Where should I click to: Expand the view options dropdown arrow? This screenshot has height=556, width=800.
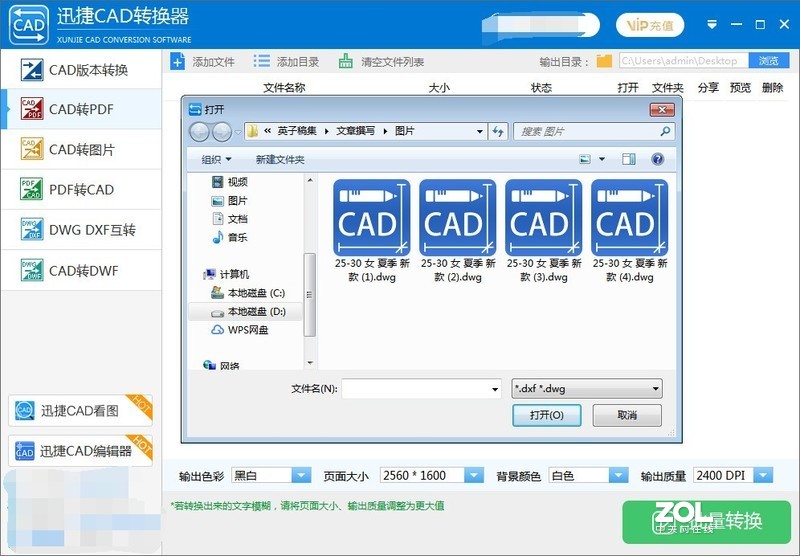pyautogui.click(x=602, y=160)
